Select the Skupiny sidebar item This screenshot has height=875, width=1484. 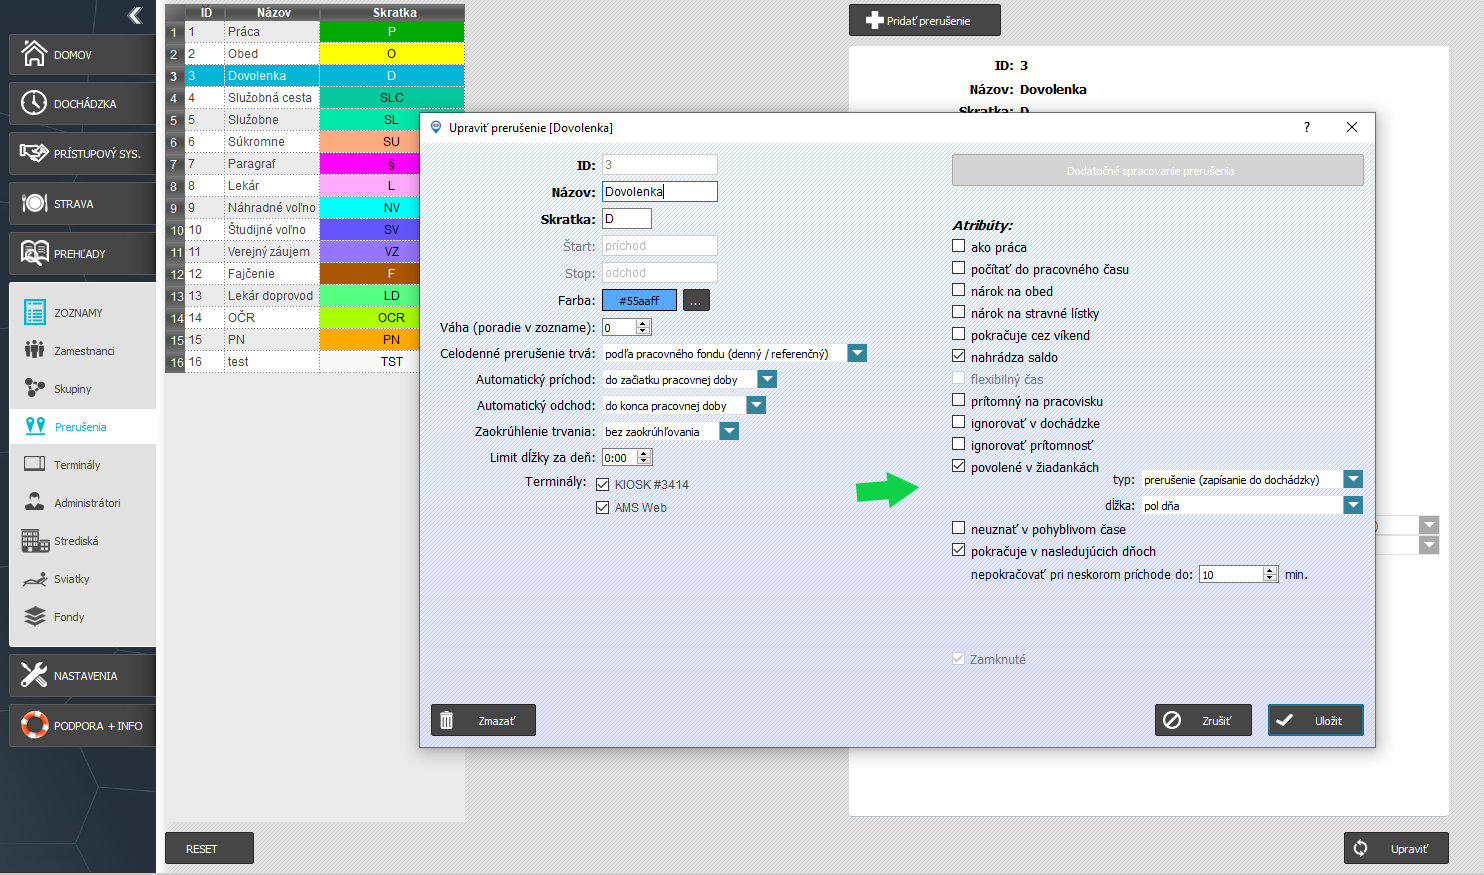tap(82, 389)
